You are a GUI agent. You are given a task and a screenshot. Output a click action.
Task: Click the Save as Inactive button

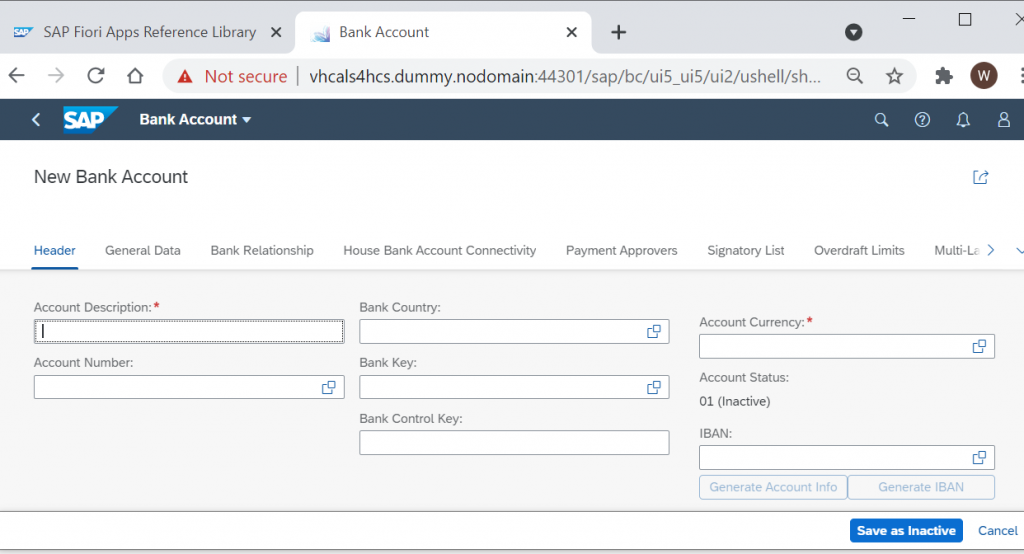906,530
